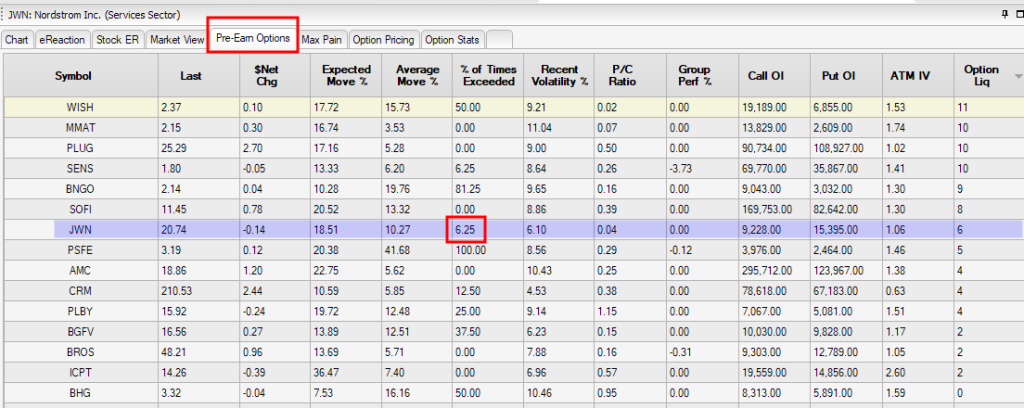Sort by Expected Move % header
This screenshot has height=408, width=1024.
point(346,76)
